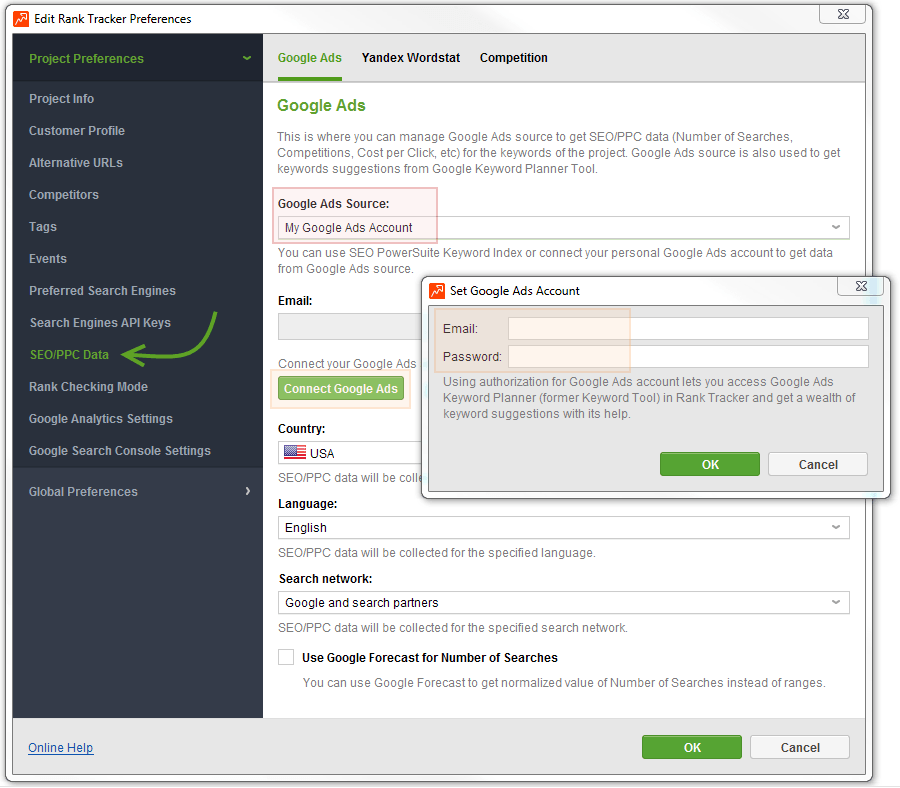Image resolution: width=900 pixels, height=788 pixels.
Task: Click the Rank Tracker logo in the preferences title bar
Action: [x=21, y=18]
